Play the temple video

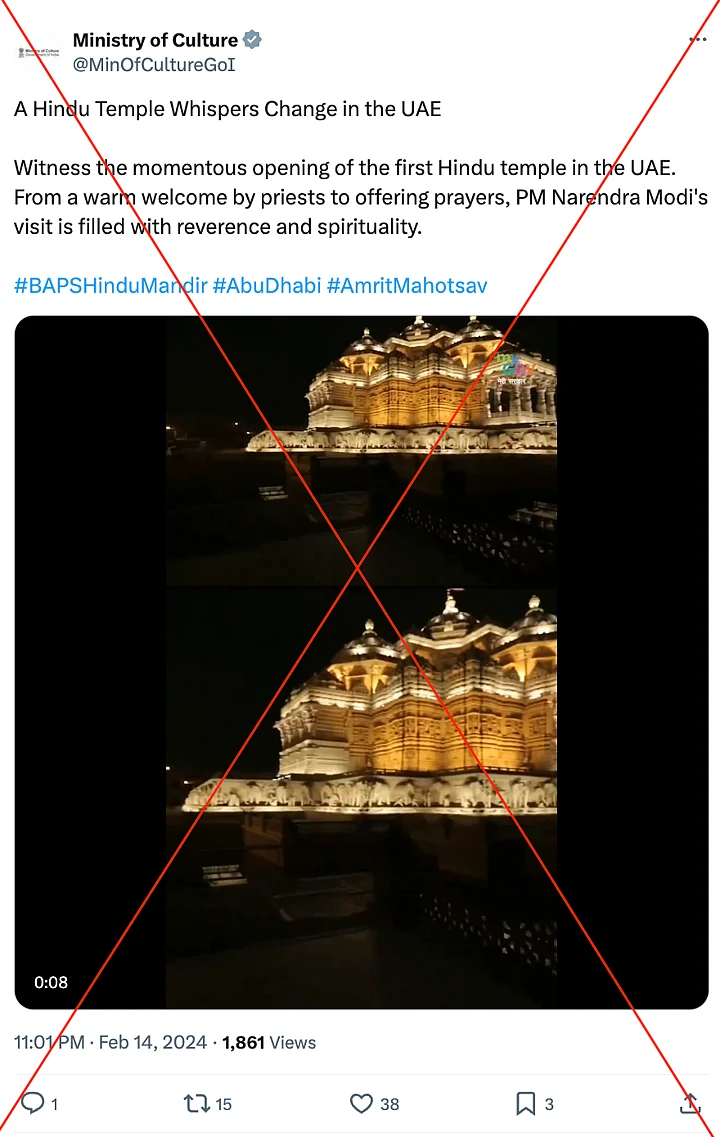pyautogui.click(x=361, y=662)
